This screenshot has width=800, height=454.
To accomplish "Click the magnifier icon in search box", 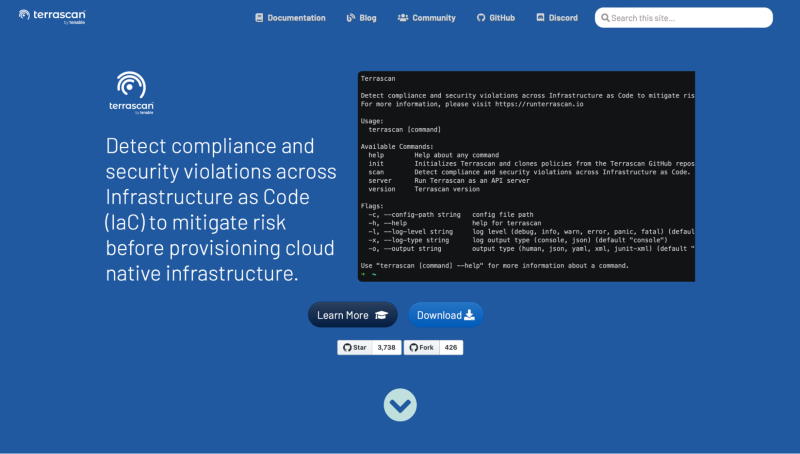I will click(605, 18).
